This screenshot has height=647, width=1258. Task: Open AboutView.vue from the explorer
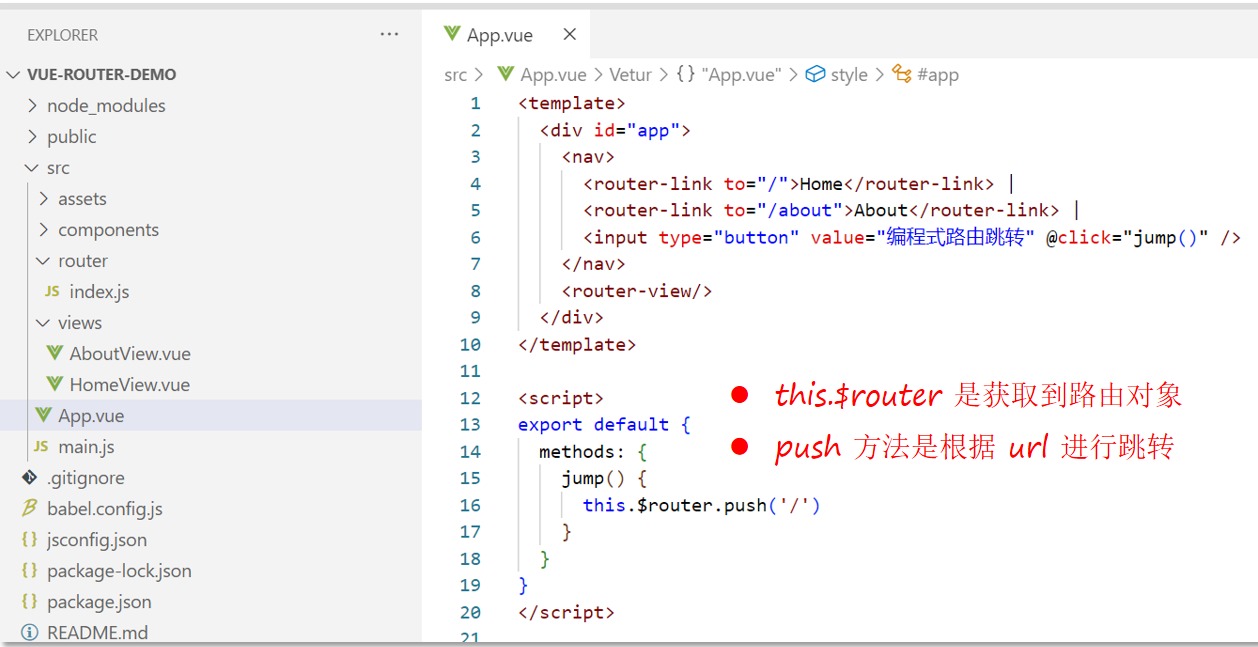click(x=130, y=354)
